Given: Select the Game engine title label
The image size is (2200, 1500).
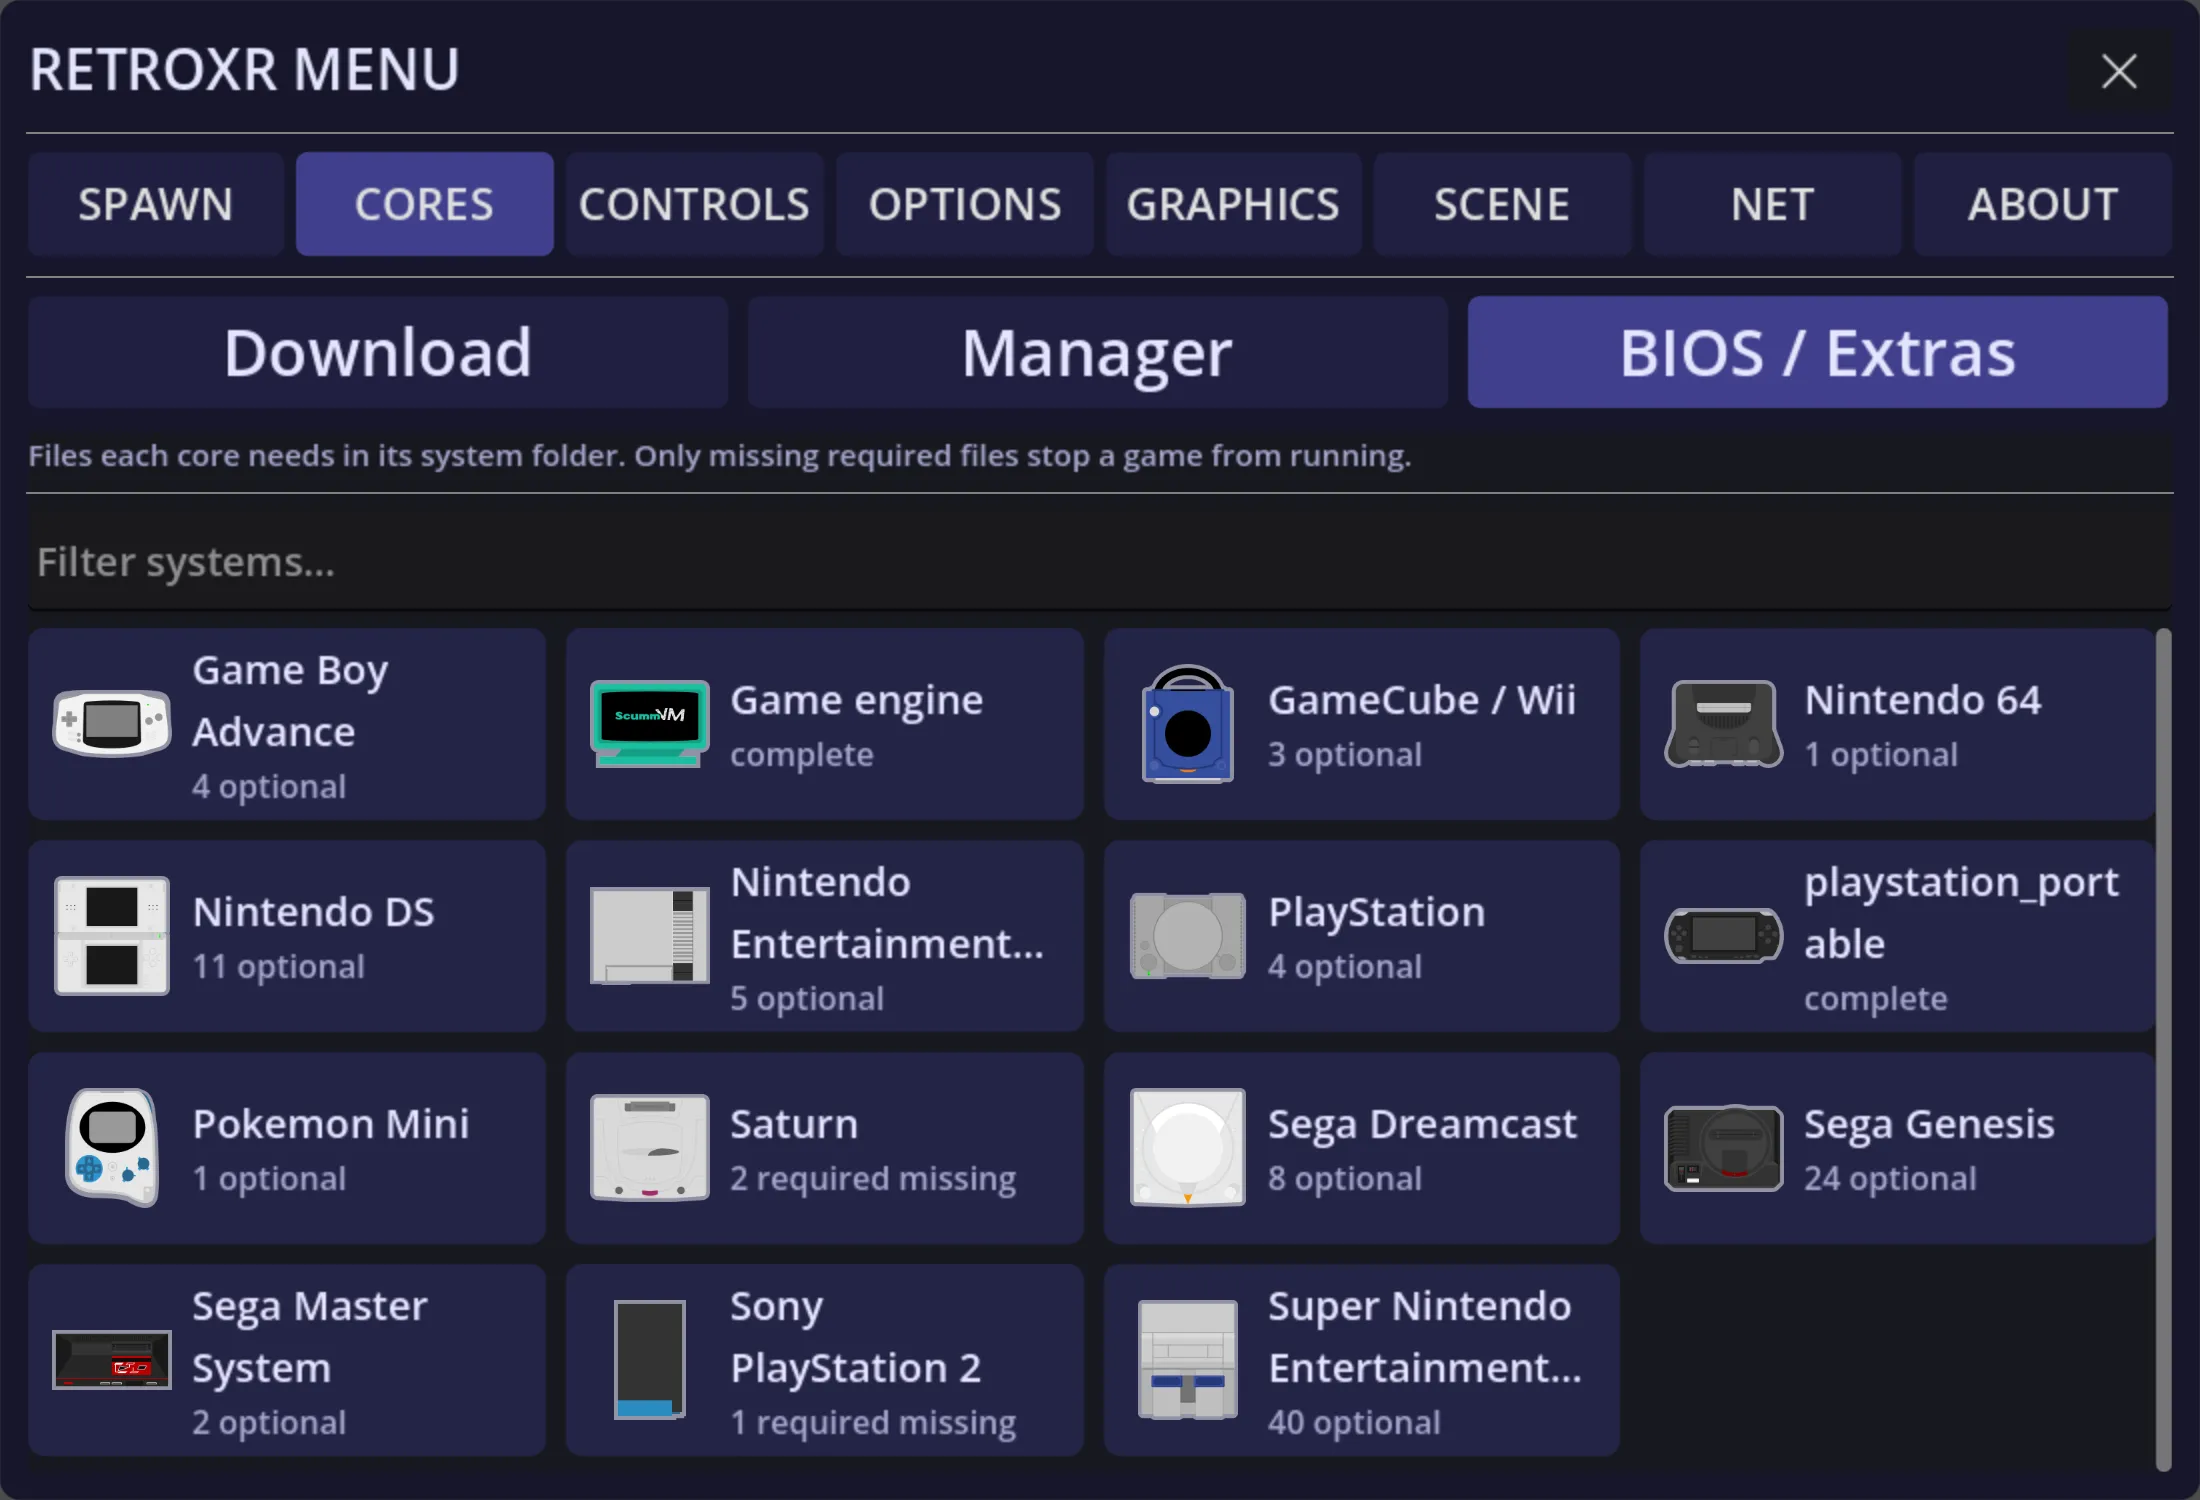Looking at the screenshot, I should pos(856,700).
